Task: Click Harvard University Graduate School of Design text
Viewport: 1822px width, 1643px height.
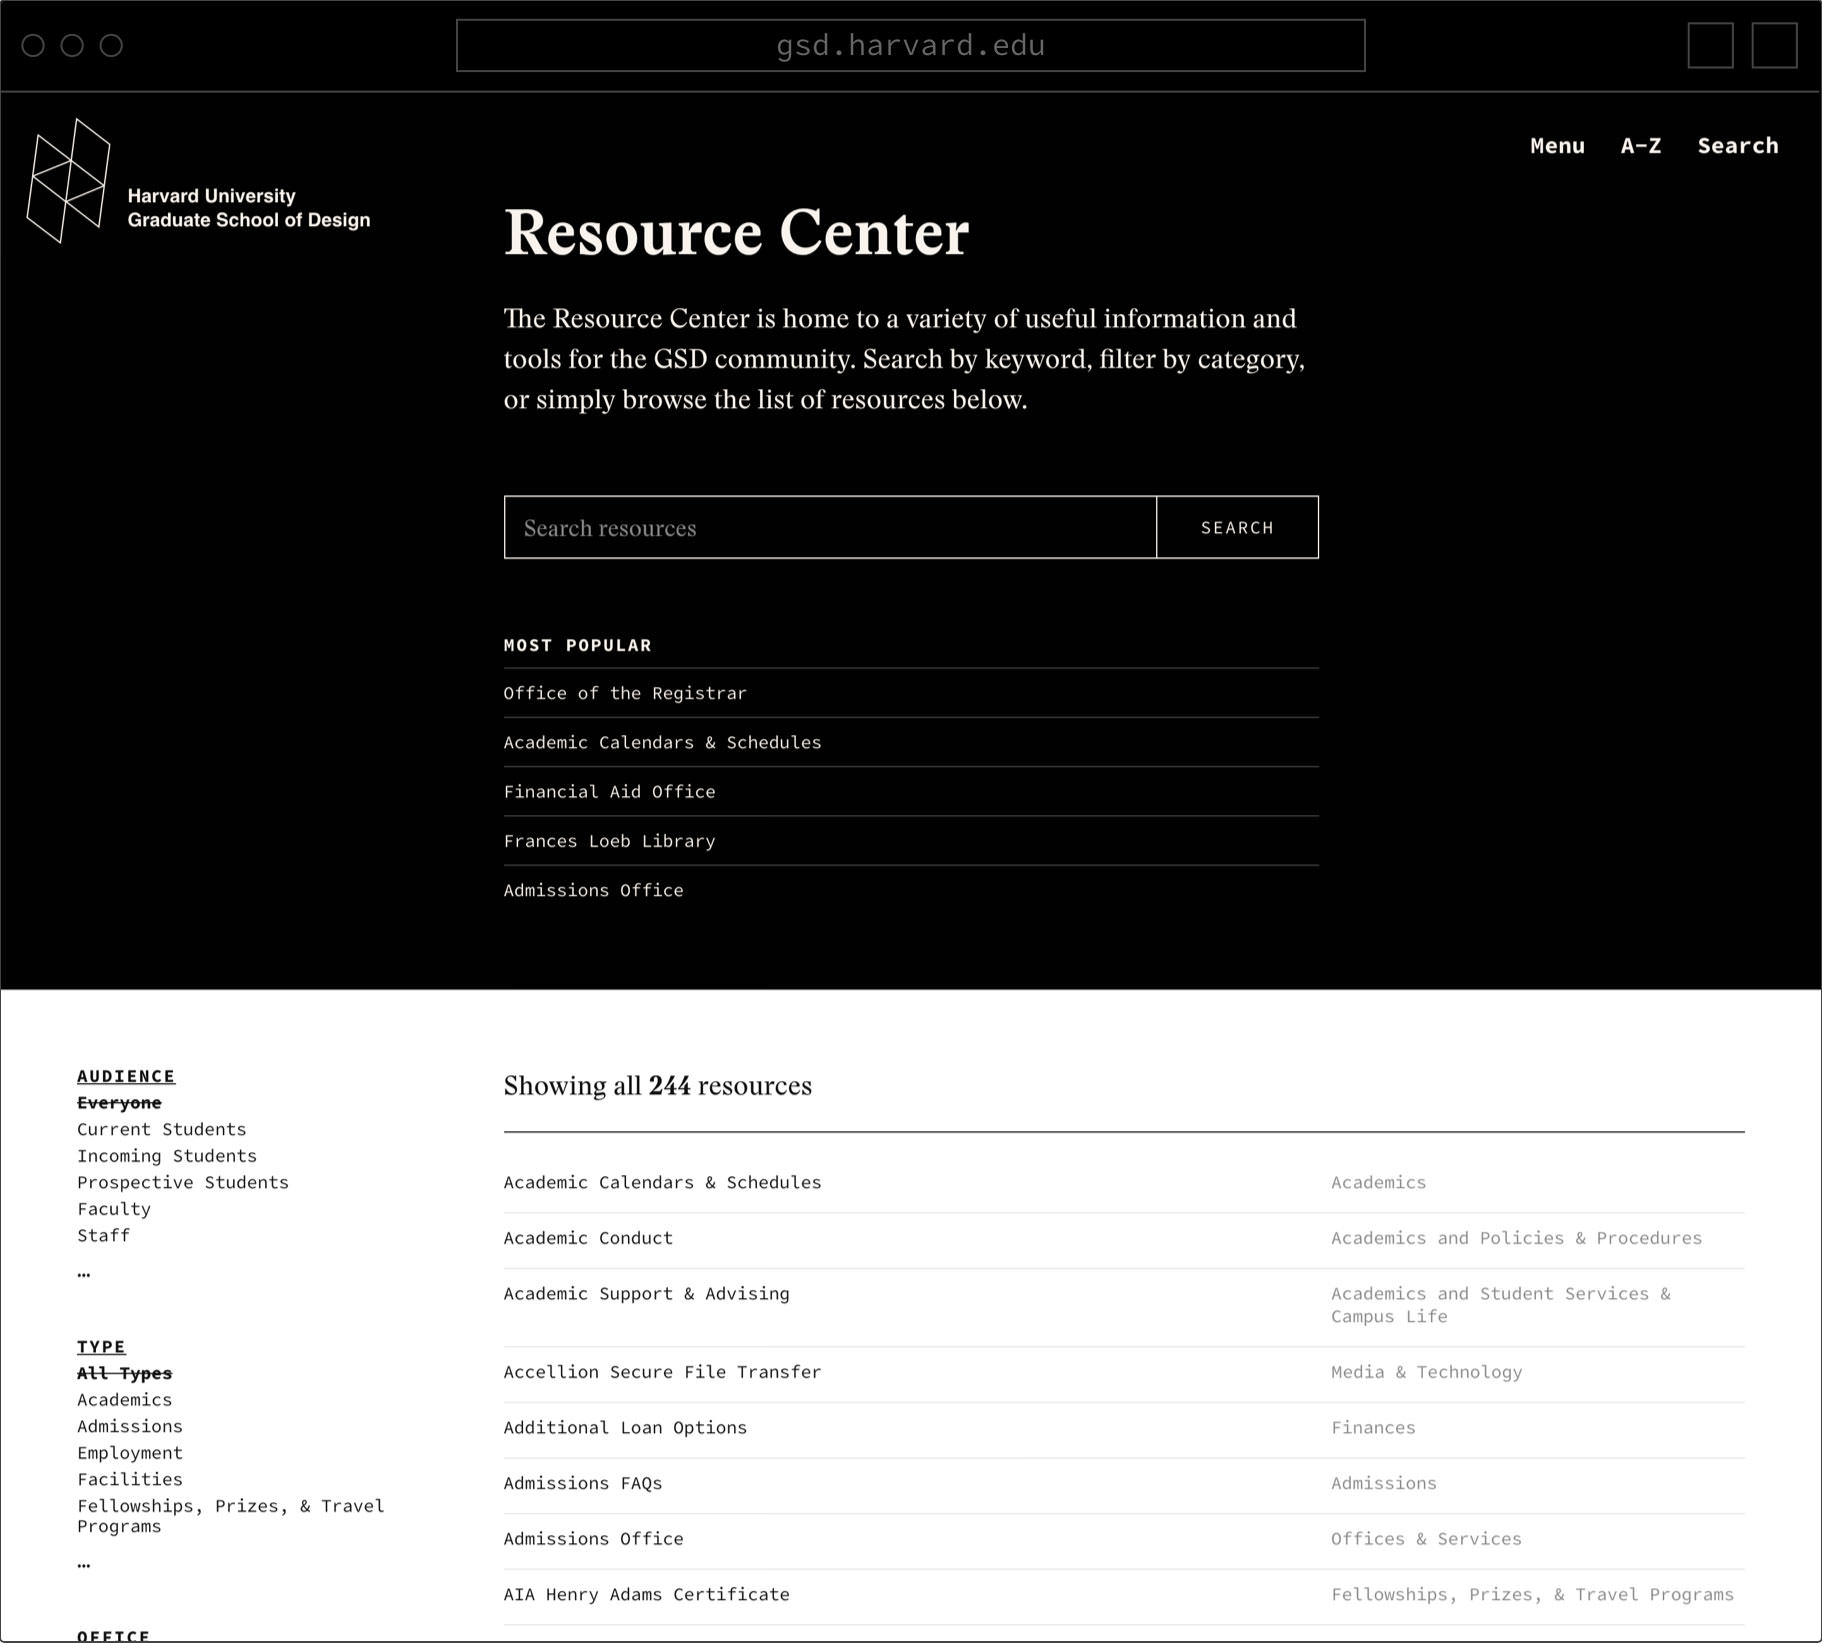Action: click(x=249, y=208)
